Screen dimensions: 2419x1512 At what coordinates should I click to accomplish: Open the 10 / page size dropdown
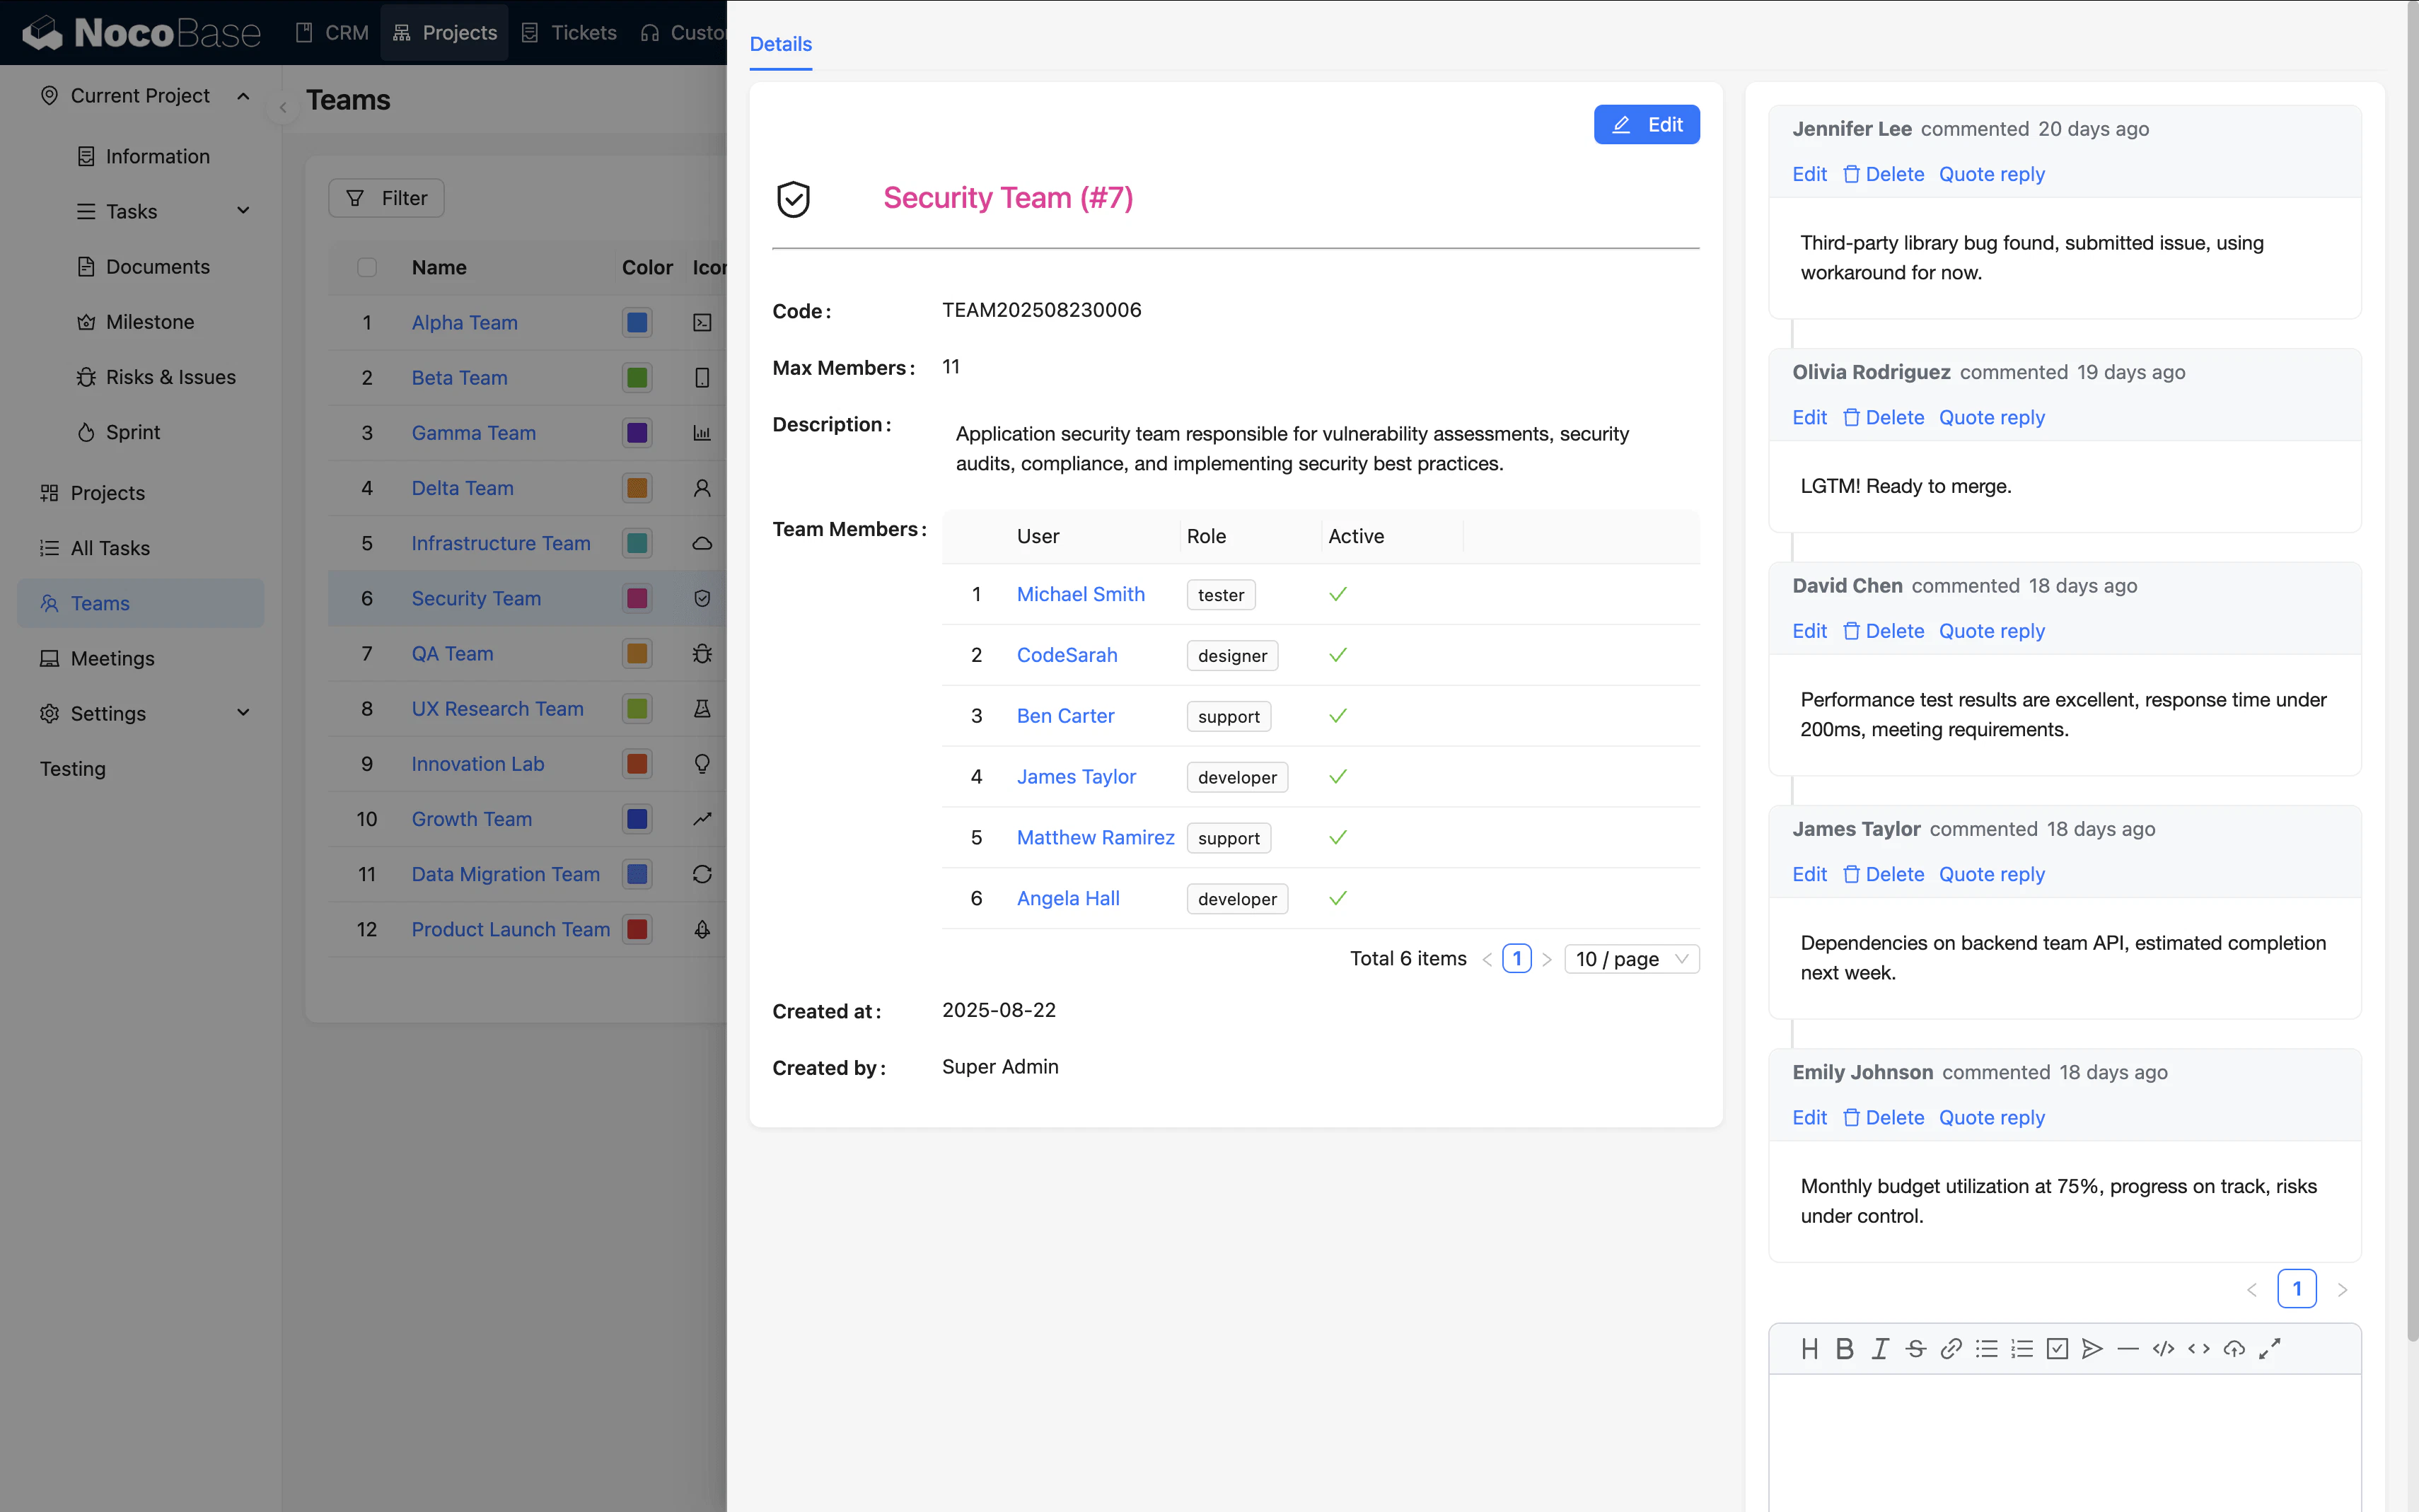1631,959
